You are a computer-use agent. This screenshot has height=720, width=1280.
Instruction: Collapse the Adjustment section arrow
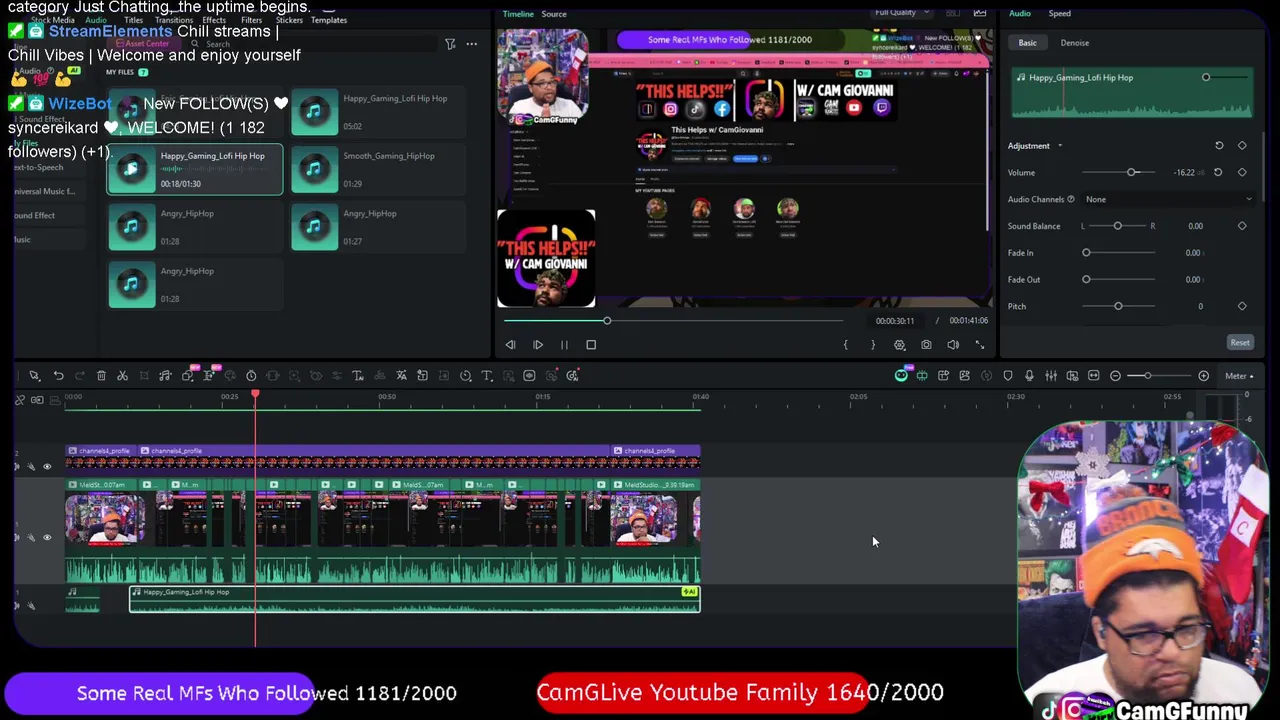click(1060, 146)
